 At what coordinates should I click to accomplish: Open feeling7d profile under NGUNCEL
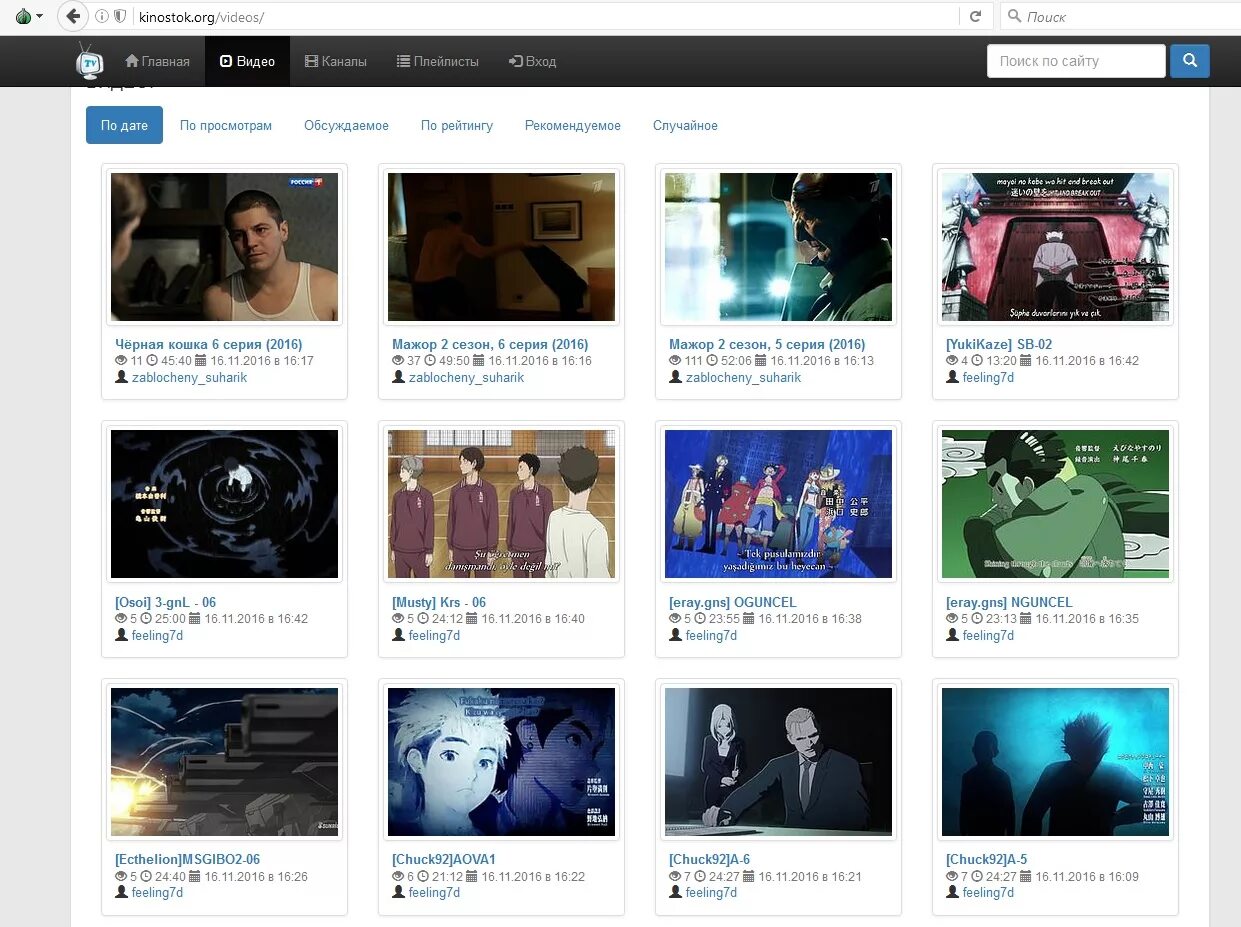(x=988, y=636)
